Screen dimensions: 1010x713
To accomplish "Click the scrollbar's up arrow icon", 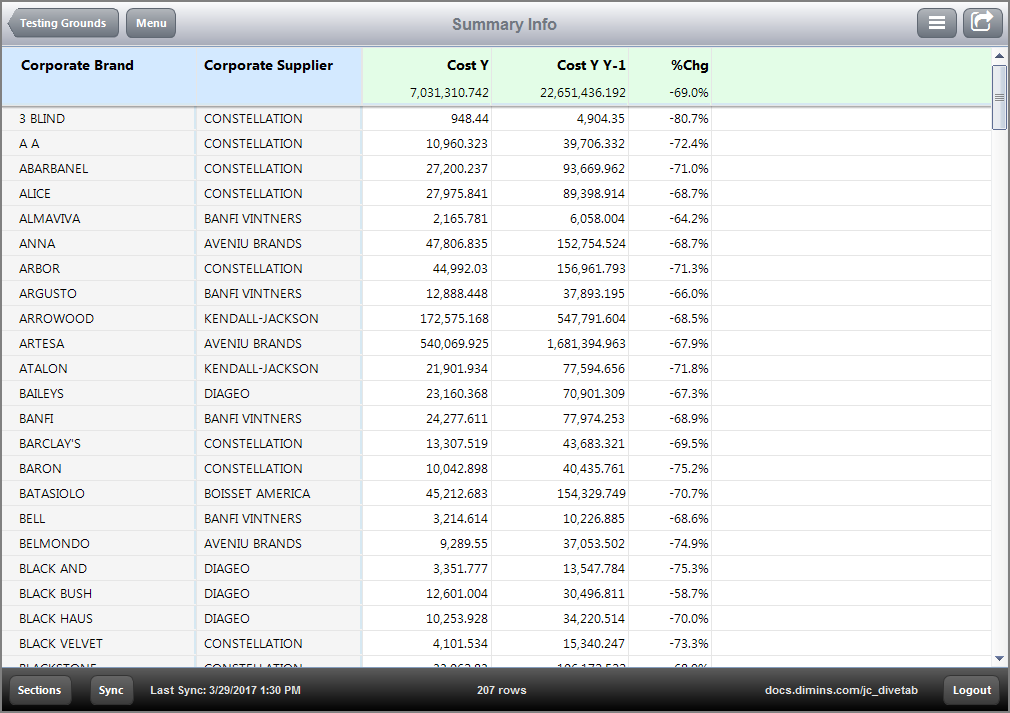I will pyautogui.click(x=998, y=58).
